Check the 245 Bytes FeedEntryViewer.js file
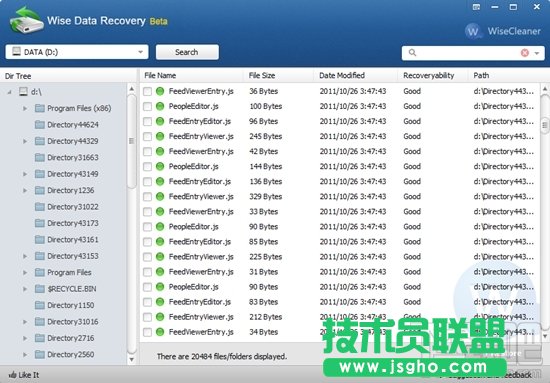The height and width of the screenshot is (383, 550). click(x=147, y=137)
